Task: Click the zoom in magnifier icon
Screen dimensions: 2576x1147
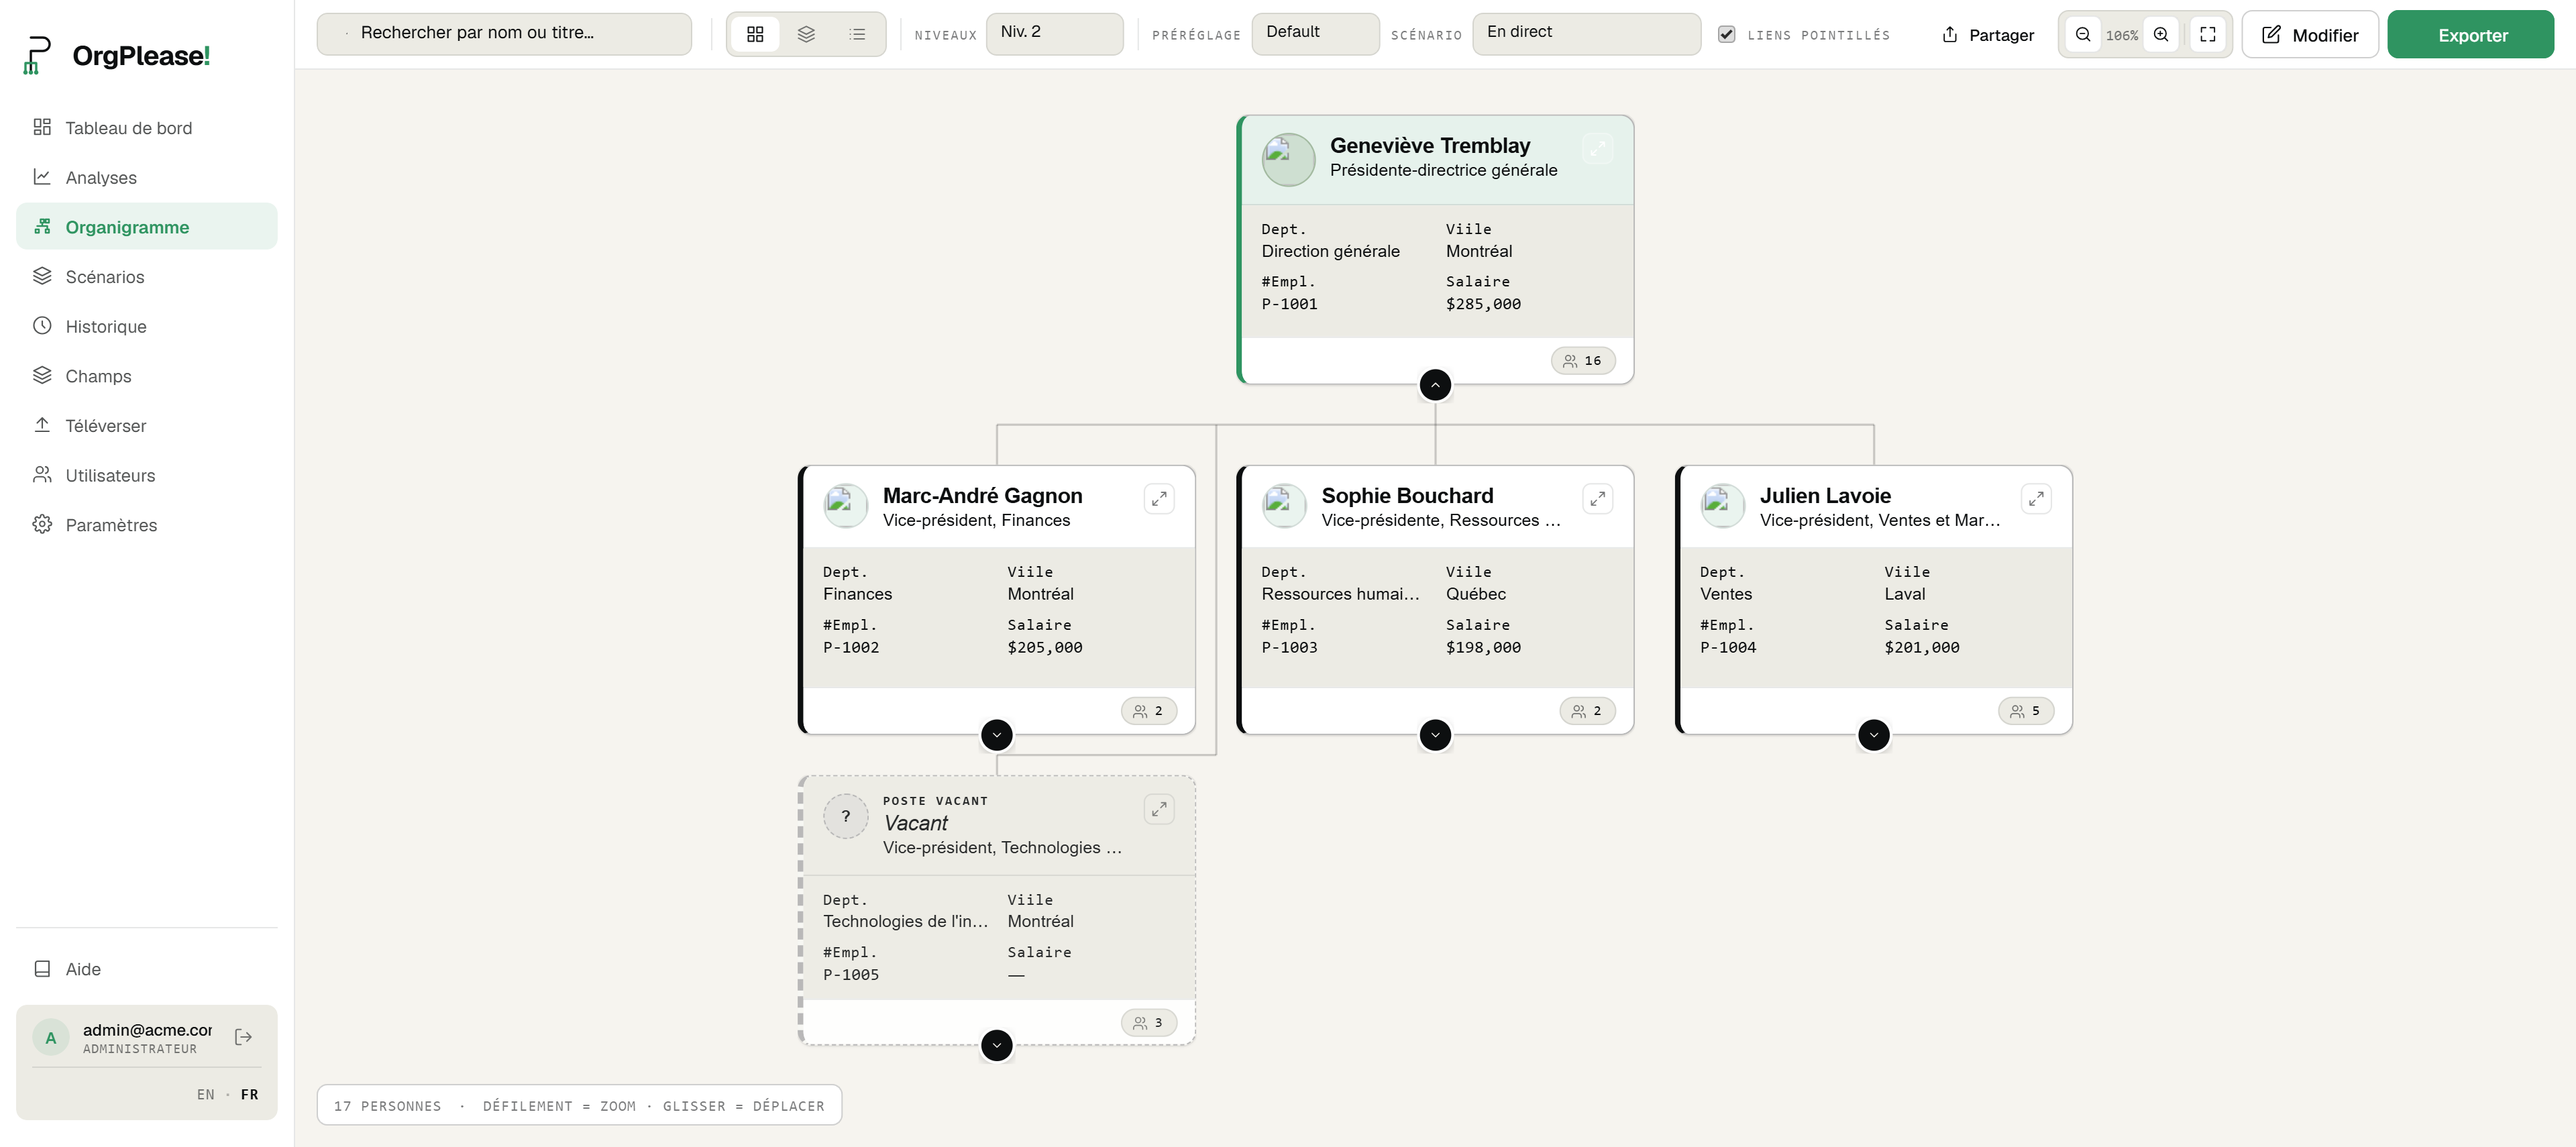Action: pos(2161,34)
